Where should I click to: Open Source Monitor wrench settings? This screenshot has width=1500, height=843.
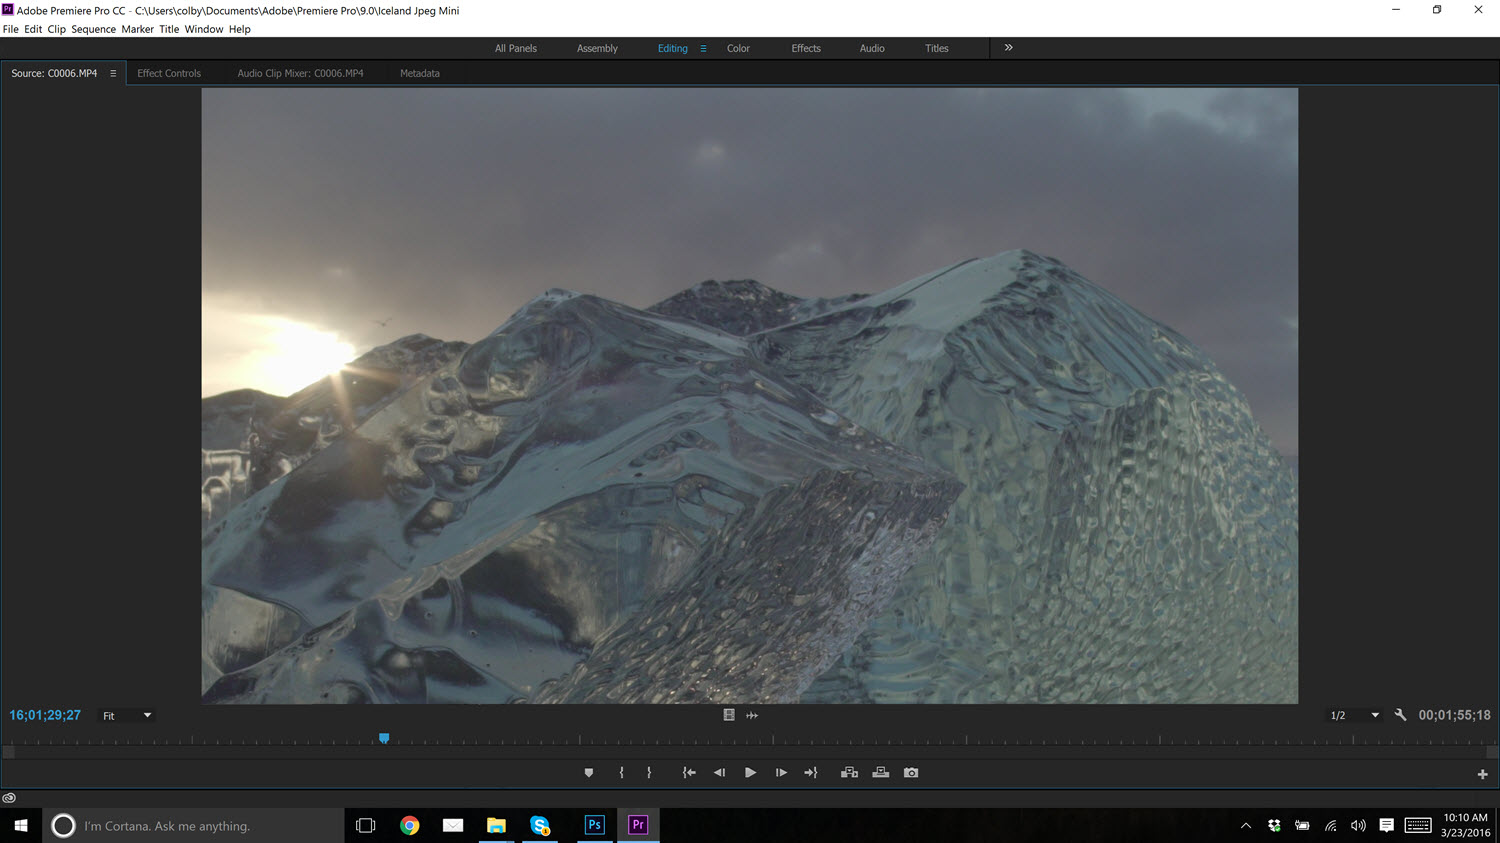(x=1400, y=715)
